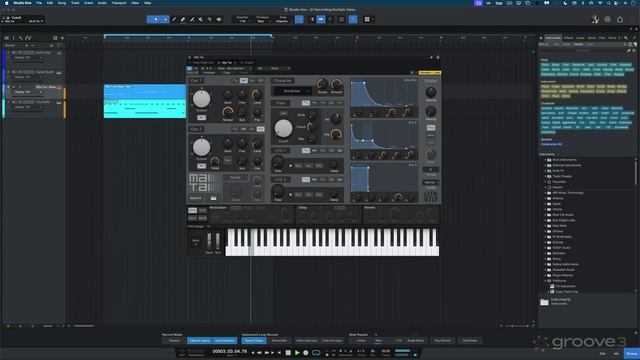Open the Mix view button bottom right
640x360 pixels.
616,353
